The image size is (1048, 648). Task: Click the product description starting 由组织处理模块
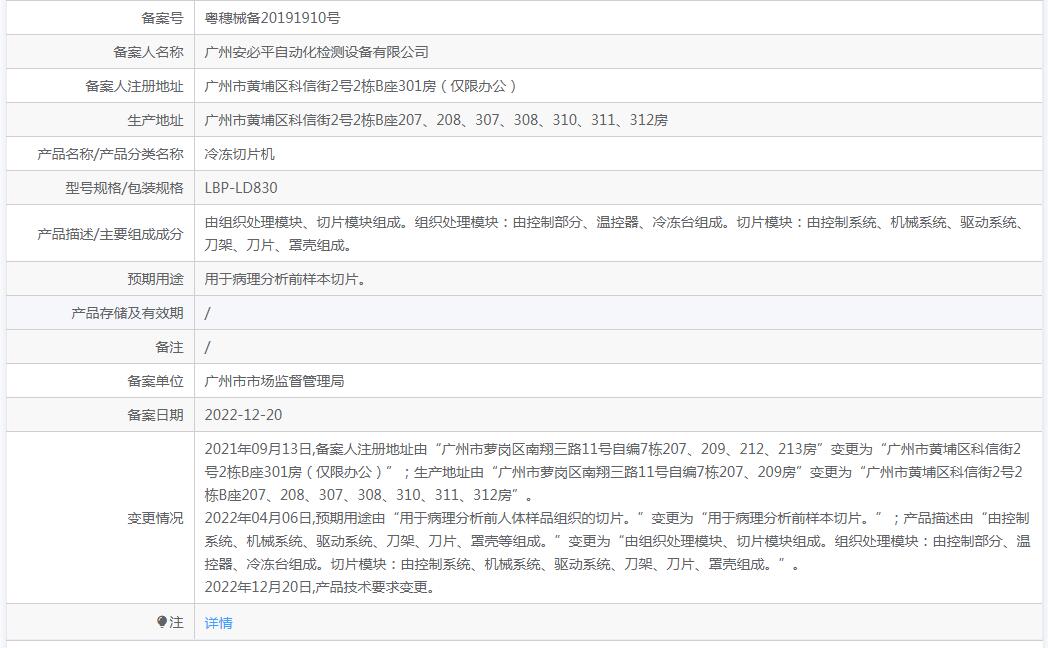click(x=616, y=234)
